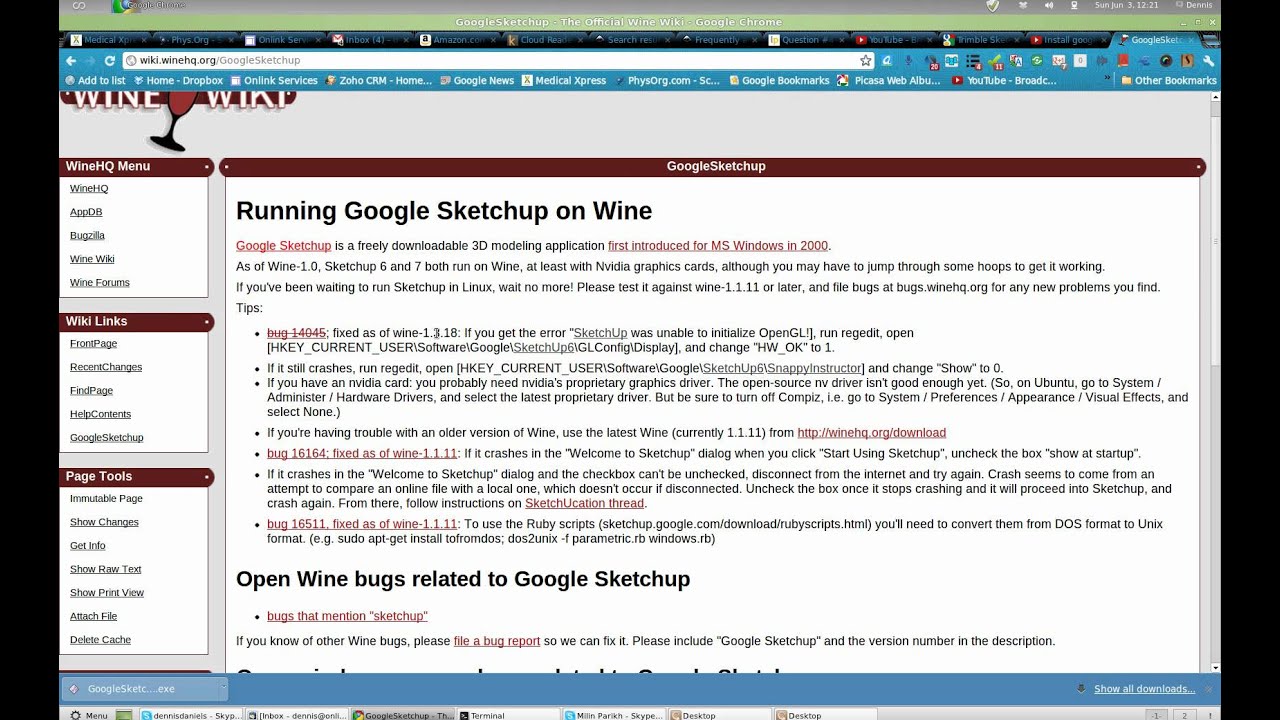The image size is (1280, 720).
Task: Expand the hidden bookmarks chevron
Action: click(x=1108, y=80)
